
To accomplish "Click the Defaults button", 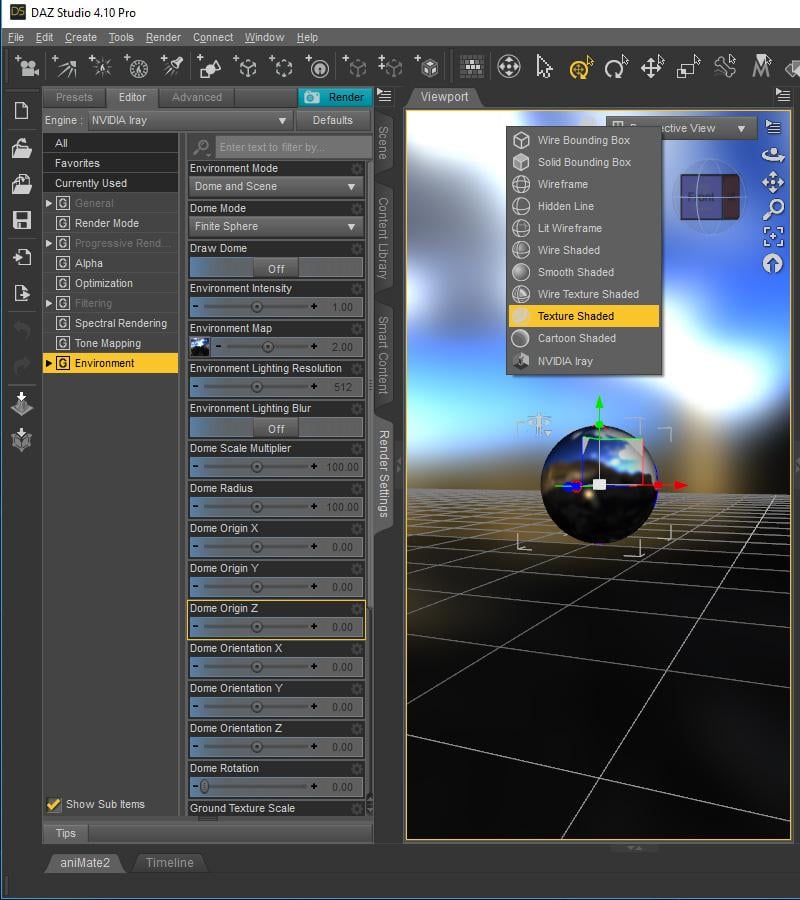I will [x=333, y=121].
